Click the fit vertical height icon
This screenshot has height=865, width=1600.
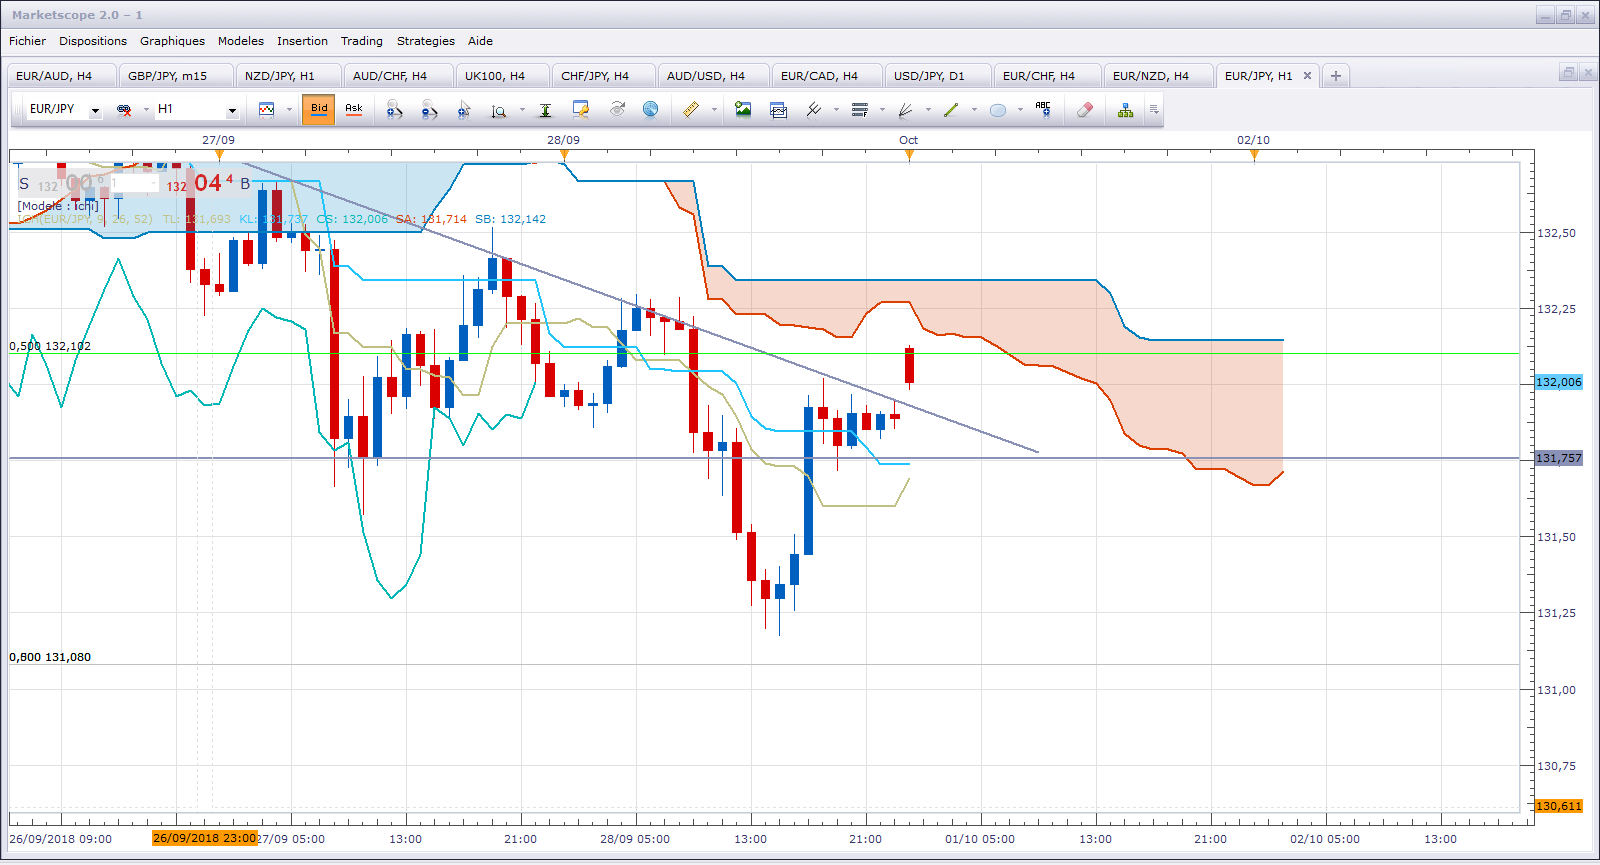545,110
